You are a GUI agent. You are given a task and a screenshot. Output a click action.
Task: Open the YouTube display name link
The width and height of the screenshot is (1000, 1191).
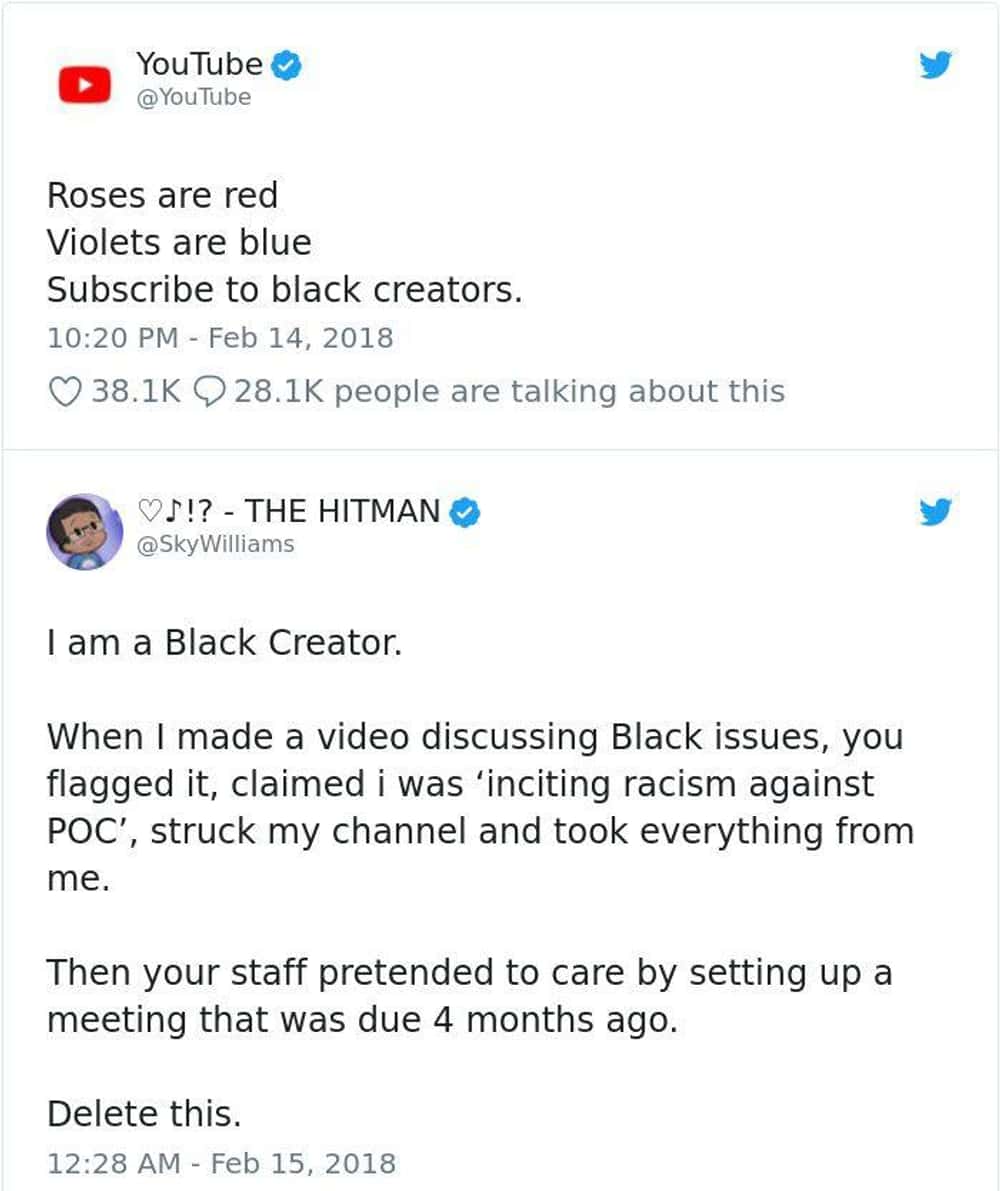coord(199,65)
